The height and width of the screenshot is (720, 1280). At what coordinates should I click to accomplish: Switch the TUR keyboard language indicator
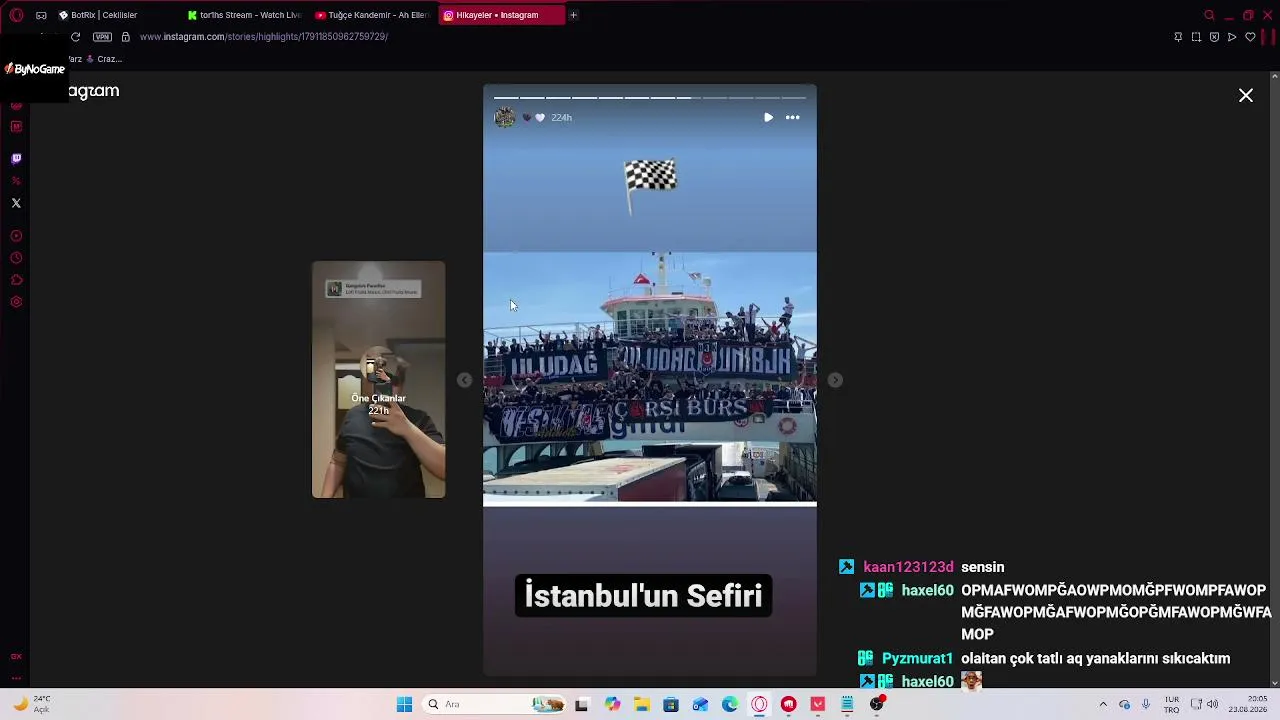click(1171, 704)
